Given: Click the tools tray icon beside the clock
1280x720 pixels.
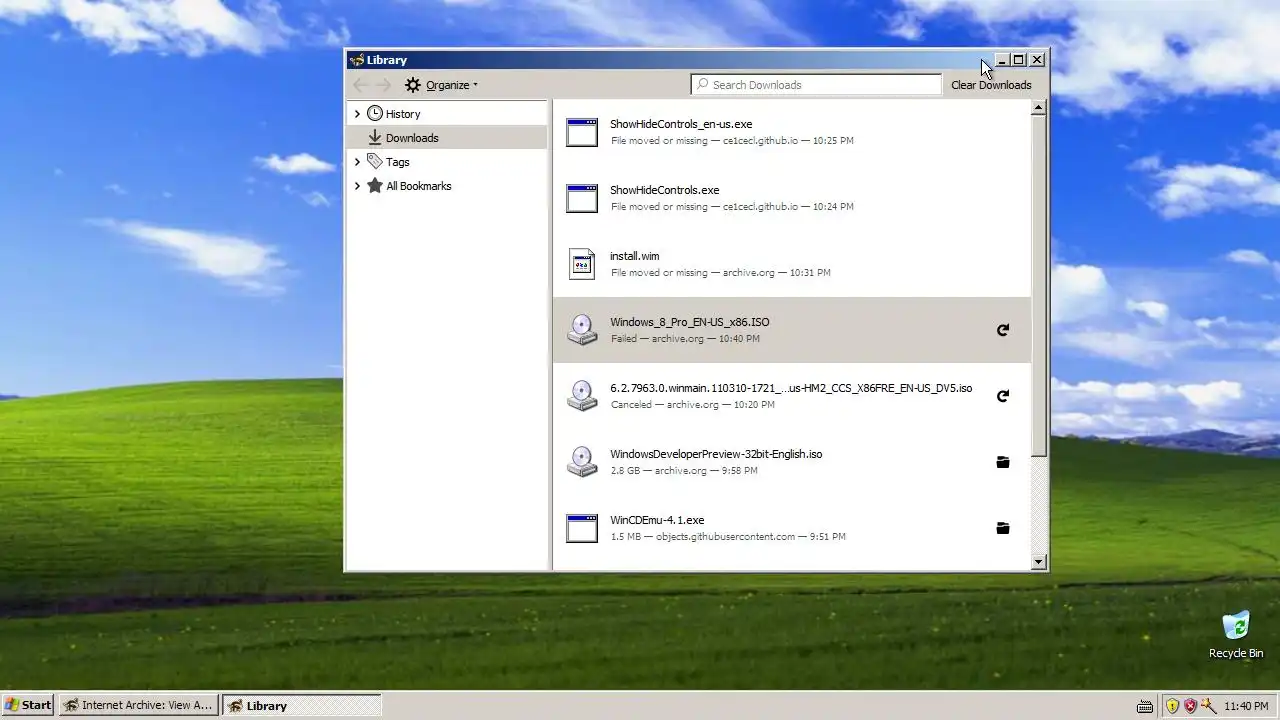Looking at the screenshot, I should click(1208, 706).
